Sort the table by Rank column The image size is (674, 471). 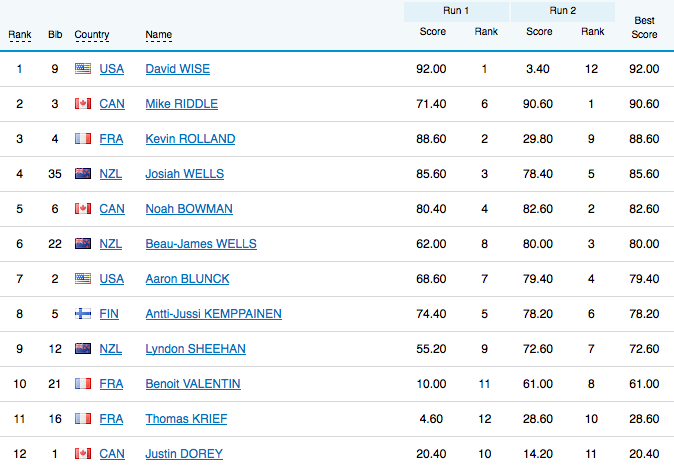(20, 35)
